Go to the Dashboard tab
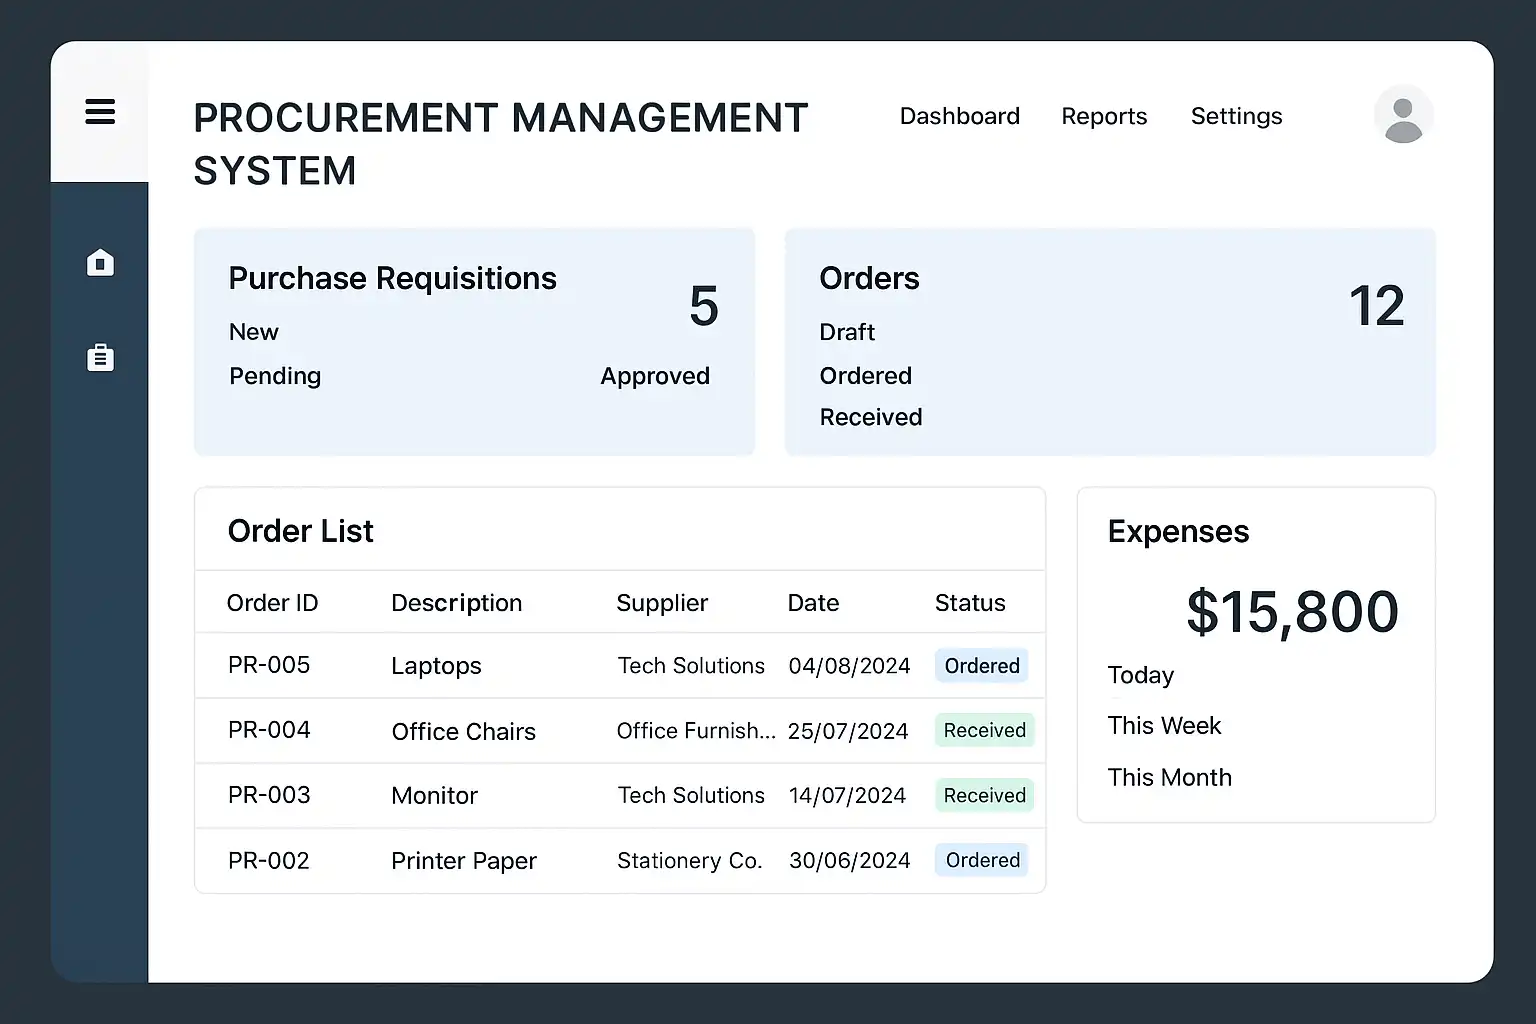Image resolution: width=1536 pixels, height=1024 pixels. (x=959, y=116)
